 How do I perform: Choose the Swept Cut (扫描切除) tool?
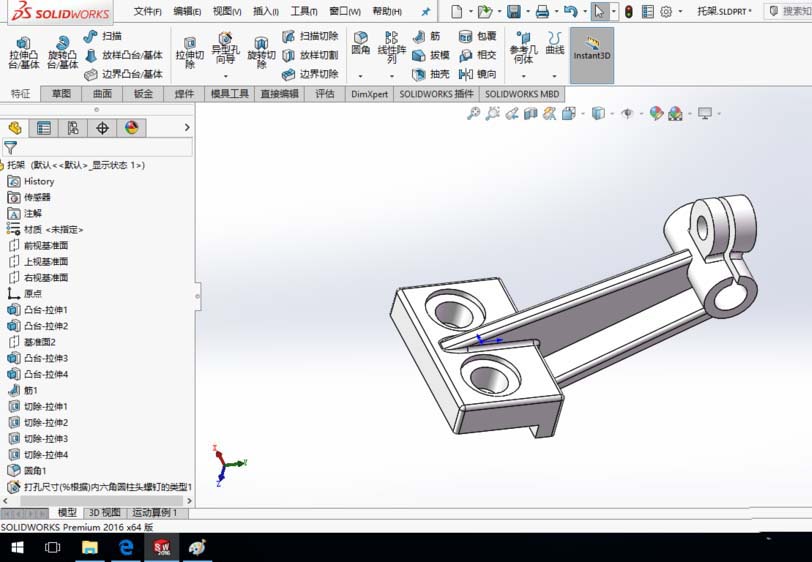(x=310, y=36)
